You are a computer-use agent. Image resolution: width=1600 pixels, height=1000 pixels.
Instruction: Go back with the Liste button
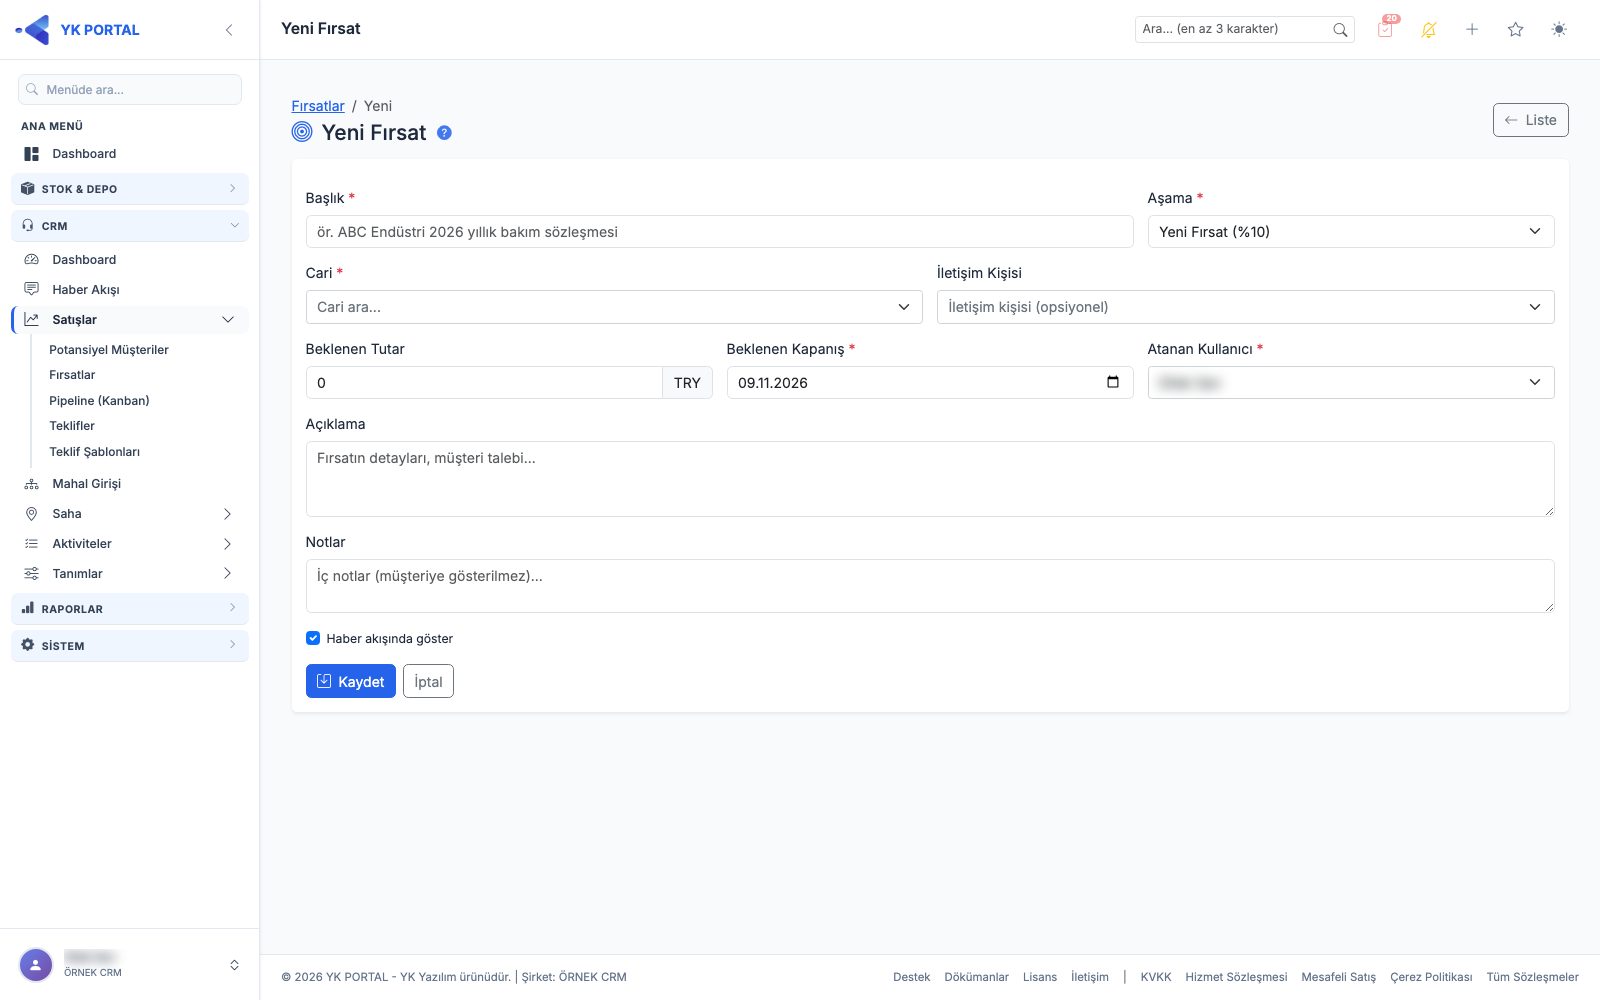tap(1531, 120)
